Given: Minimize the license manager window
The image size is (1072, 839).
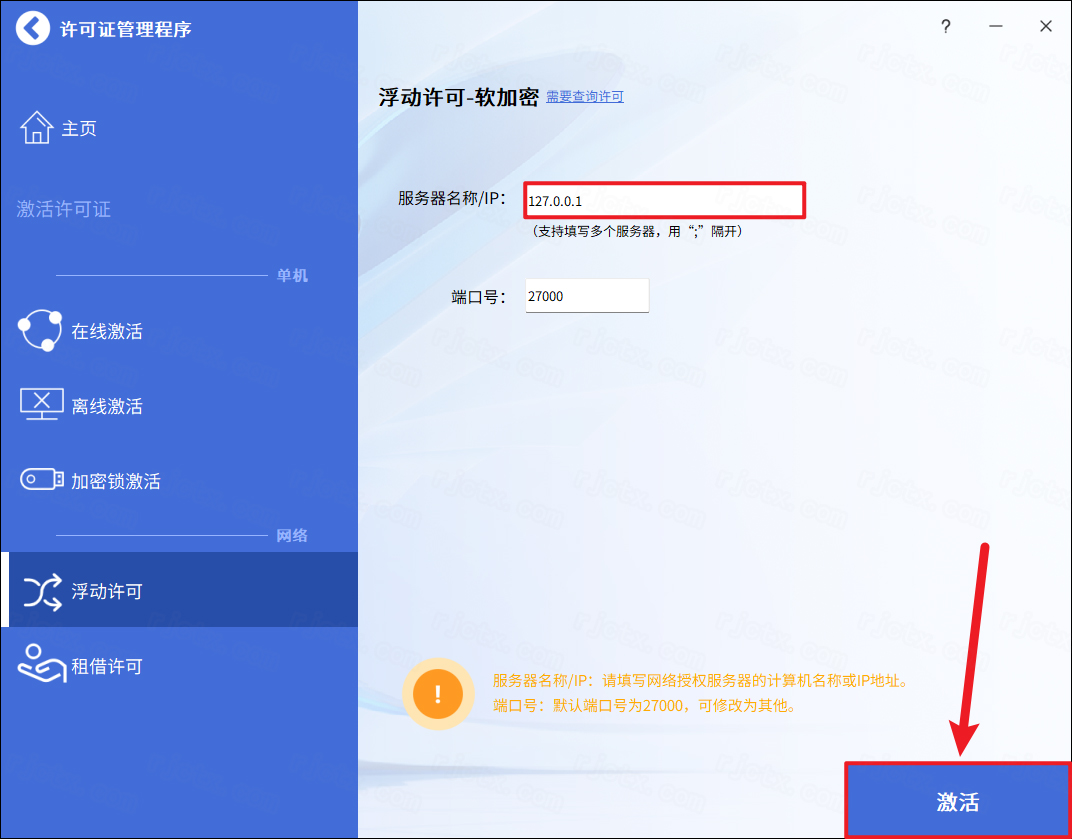Looking at the screenshot, I should [996, 27].
